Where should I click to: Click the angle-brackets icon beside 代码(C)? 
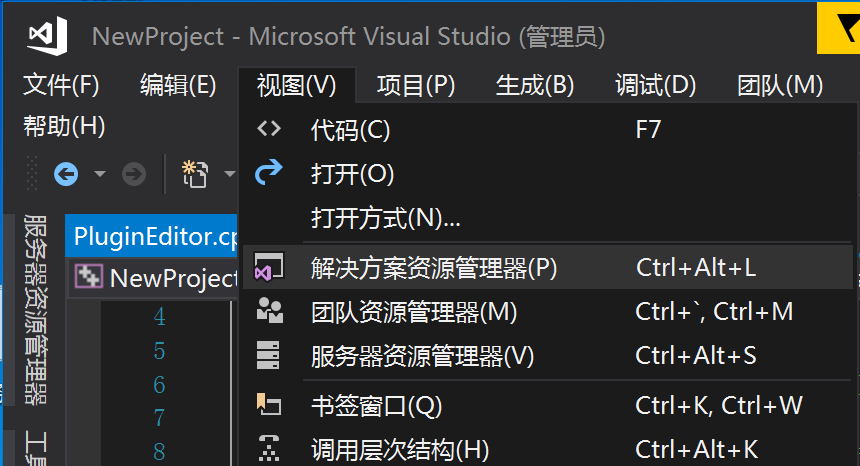269,129
